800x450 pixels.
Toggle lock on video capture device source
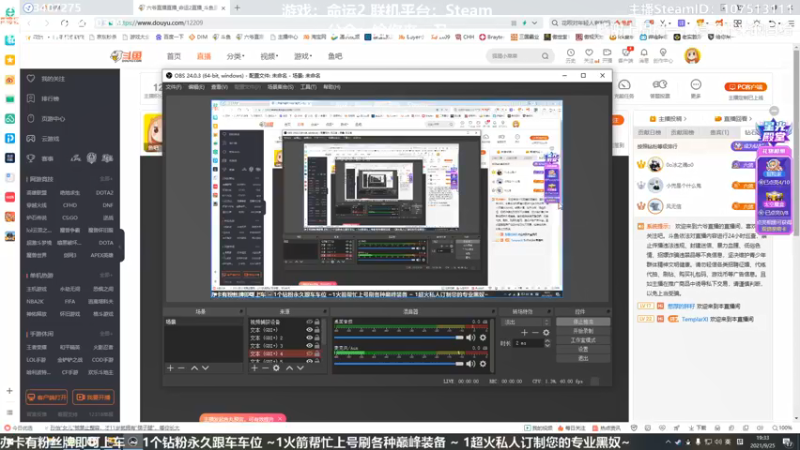tap(317, 322)
